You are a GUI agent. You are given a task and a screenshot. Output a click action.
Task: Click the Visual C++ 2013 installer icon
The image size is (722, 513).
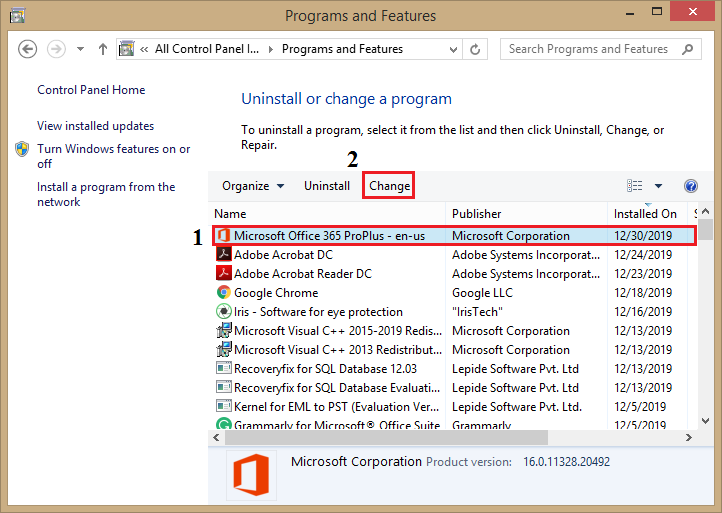(223, 350)
